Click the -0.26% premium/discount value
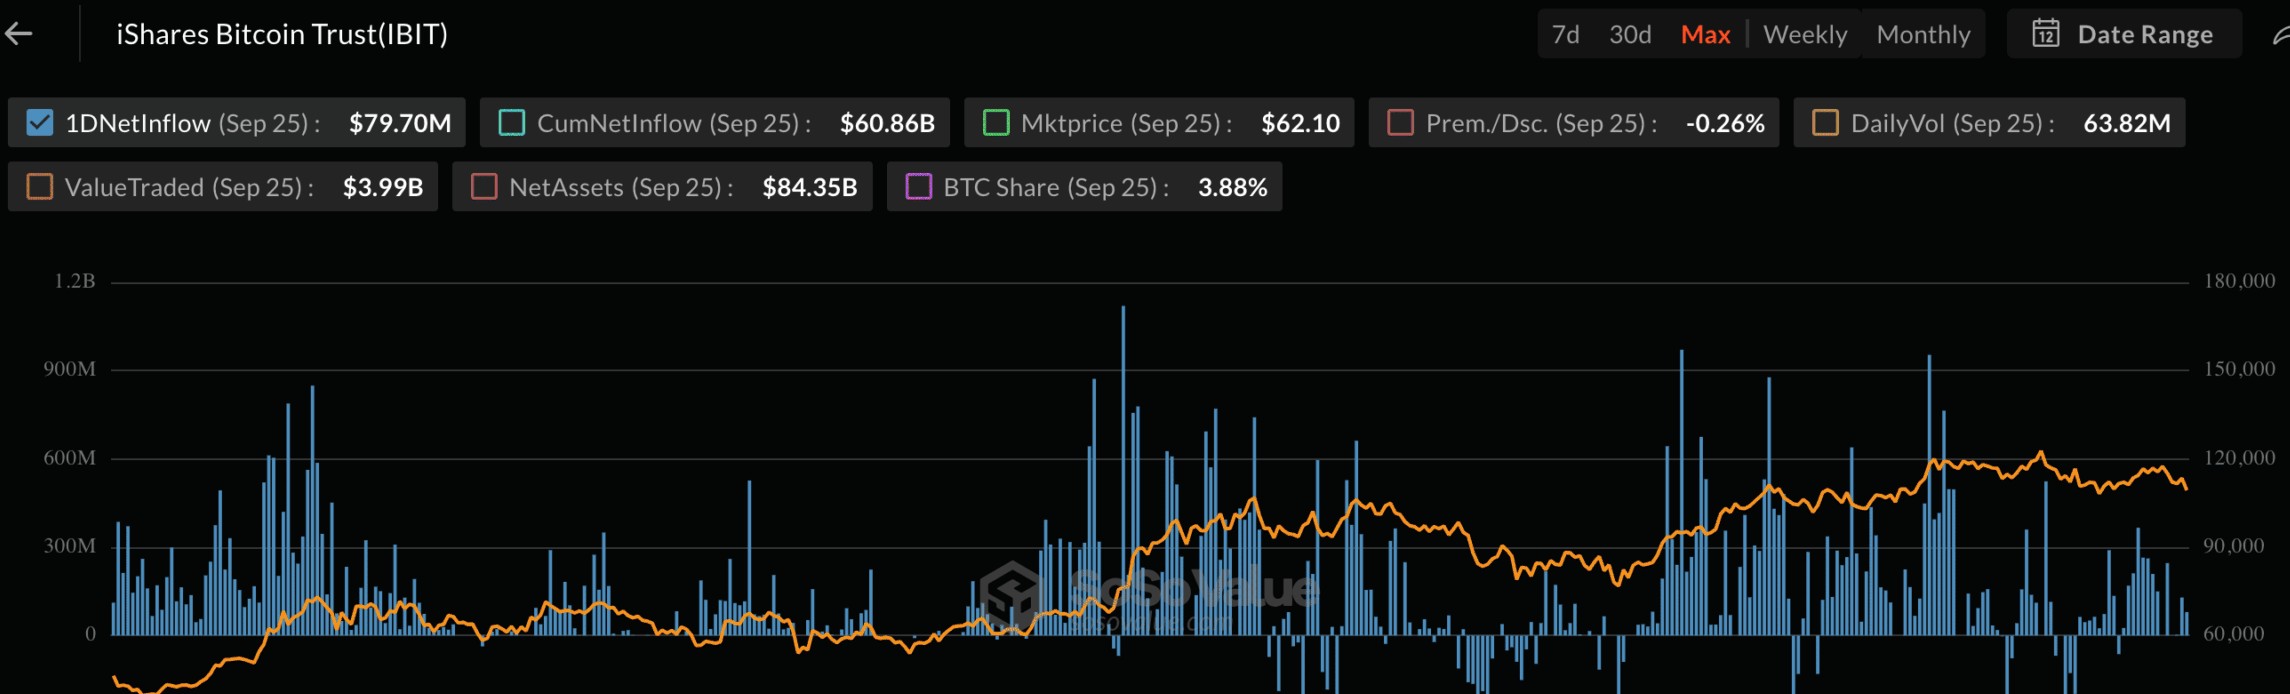Image resolution: width=2290 pixels, height=694 pixels. pyautogui.click(x=1725, y=123)
